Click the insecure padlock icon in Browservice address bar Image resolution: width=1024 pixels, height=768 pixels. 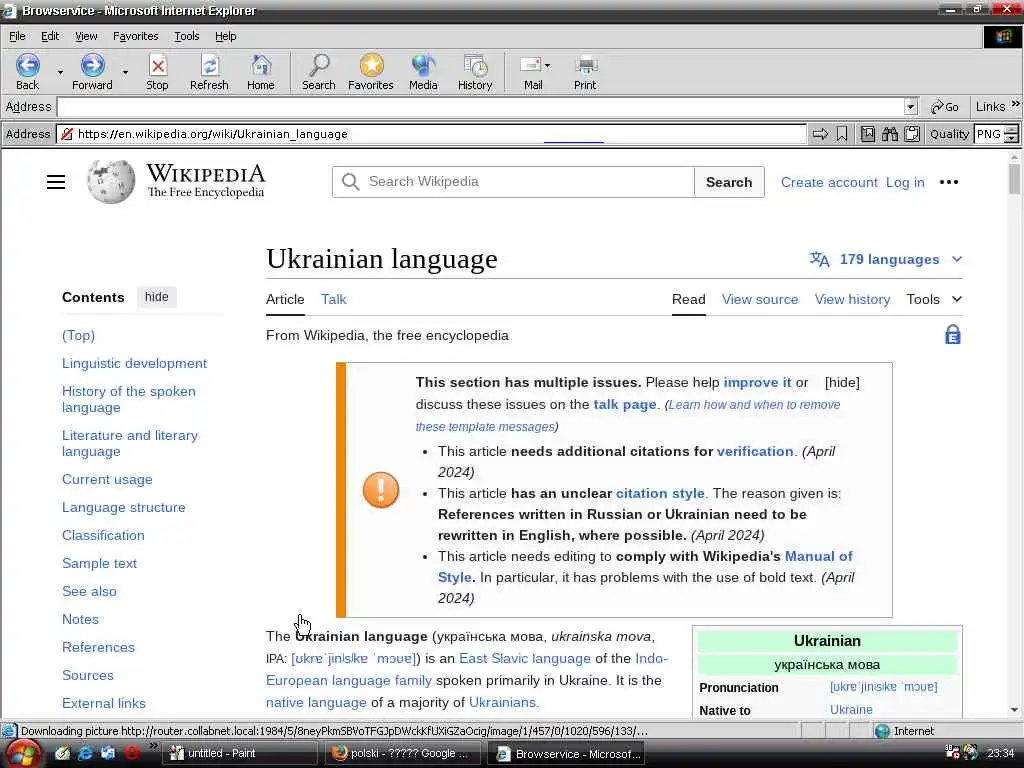[66, 134]
